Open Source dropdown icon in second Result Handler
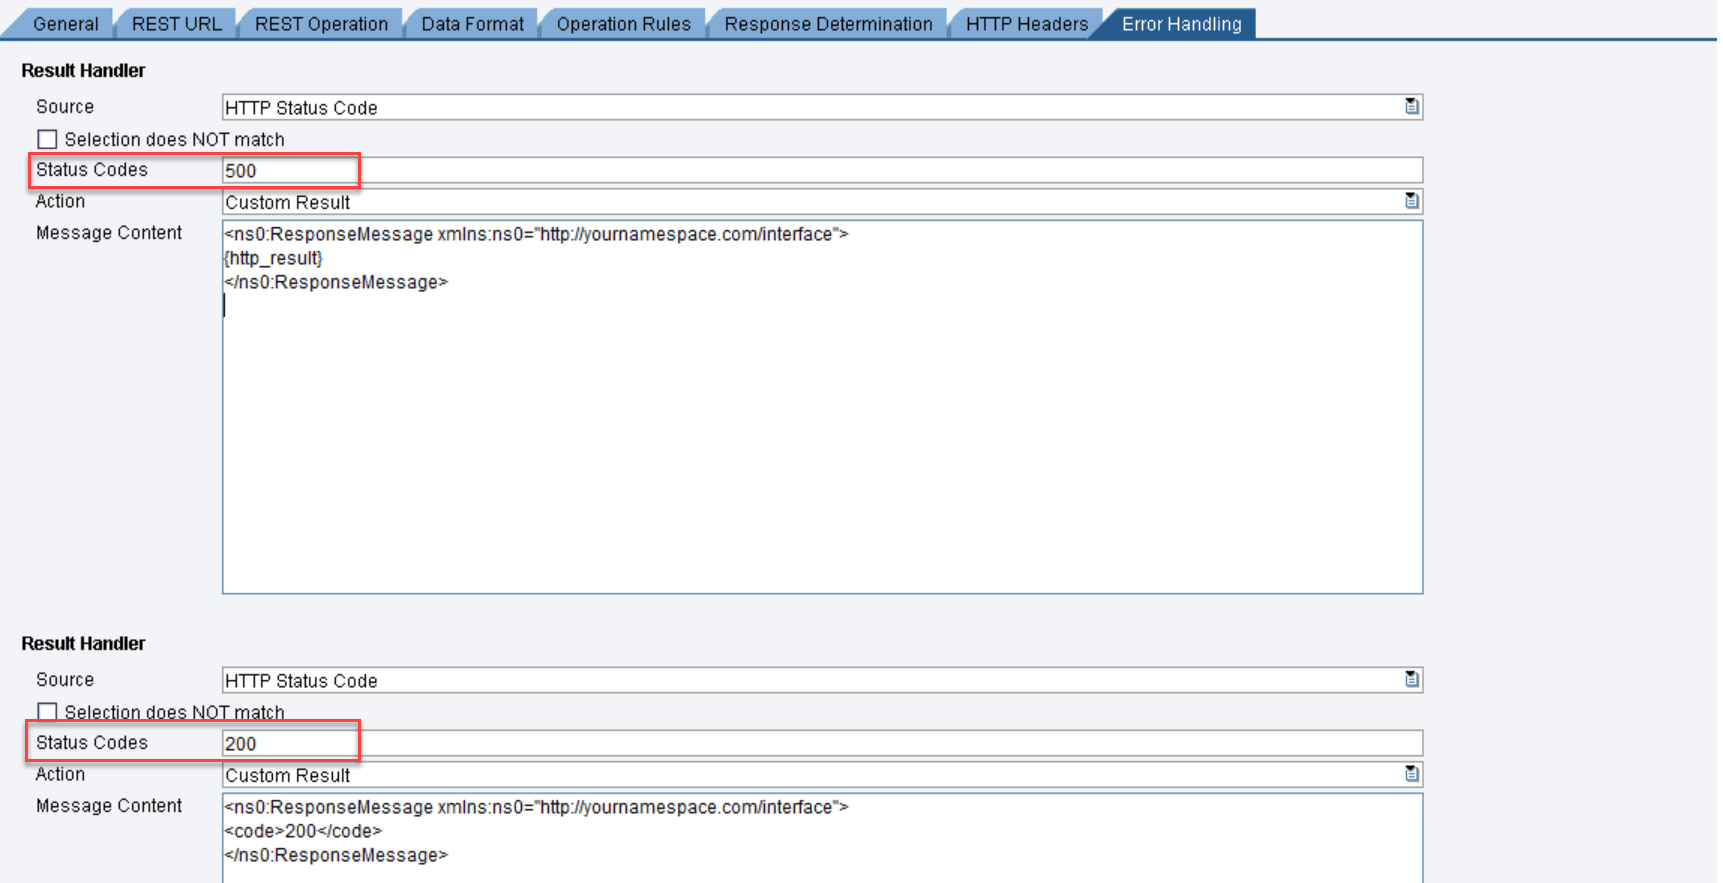This screenshot has height=883, width=1723. [1411, 679]
